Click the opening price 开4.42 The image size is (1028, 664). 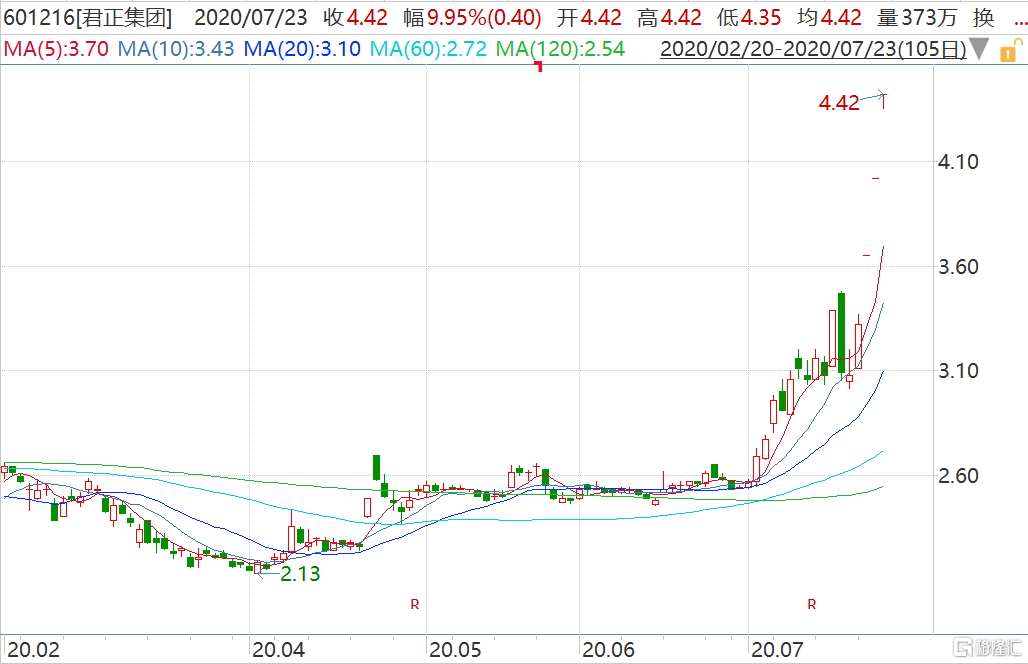589,18
